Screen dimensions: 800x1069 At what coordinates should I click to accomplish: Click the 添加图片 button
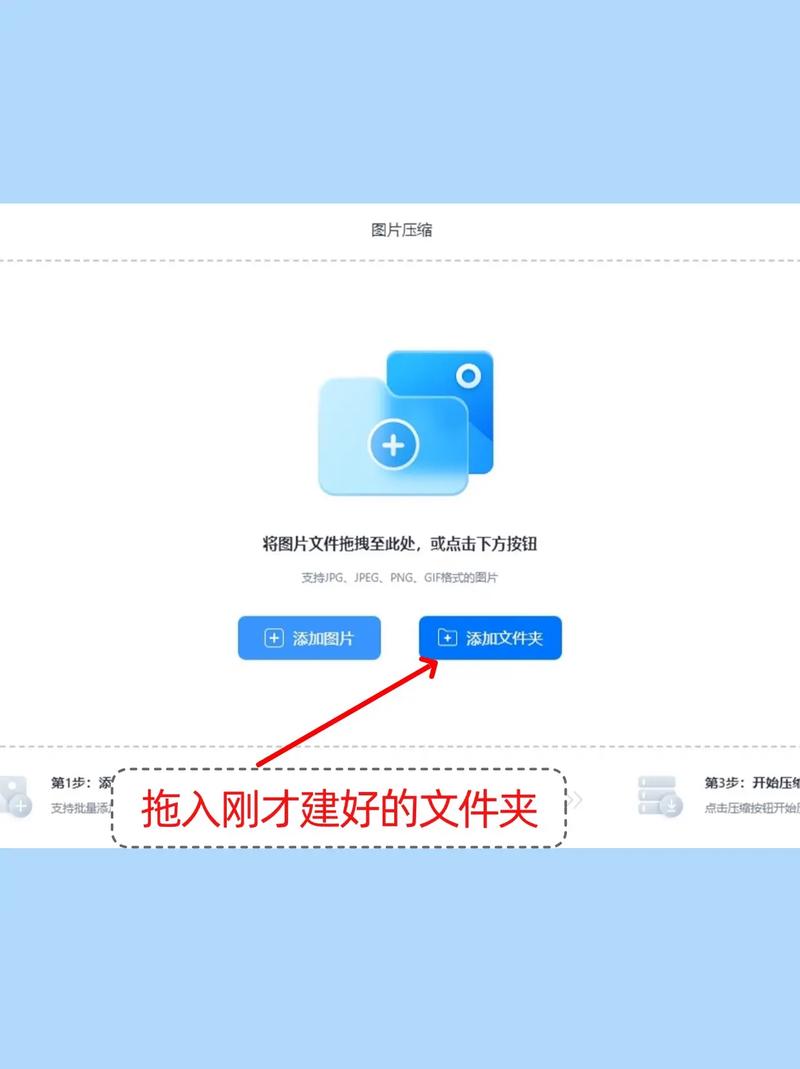(x=309, y=638)
